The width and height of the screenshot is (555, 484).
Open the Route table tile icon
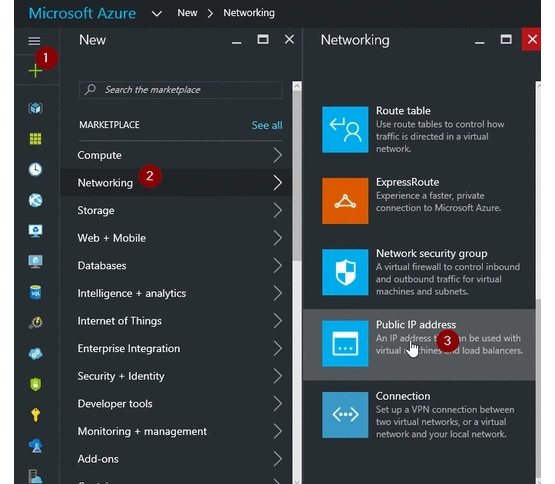[345, 130]
